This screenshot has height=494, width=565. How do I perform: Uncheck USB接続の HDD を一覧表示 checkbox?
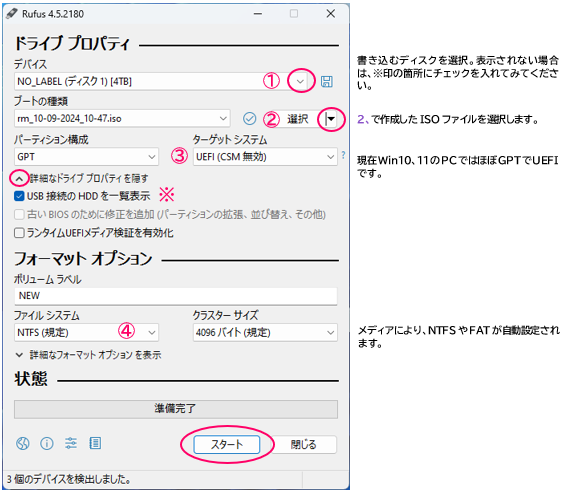coord(19,196)
